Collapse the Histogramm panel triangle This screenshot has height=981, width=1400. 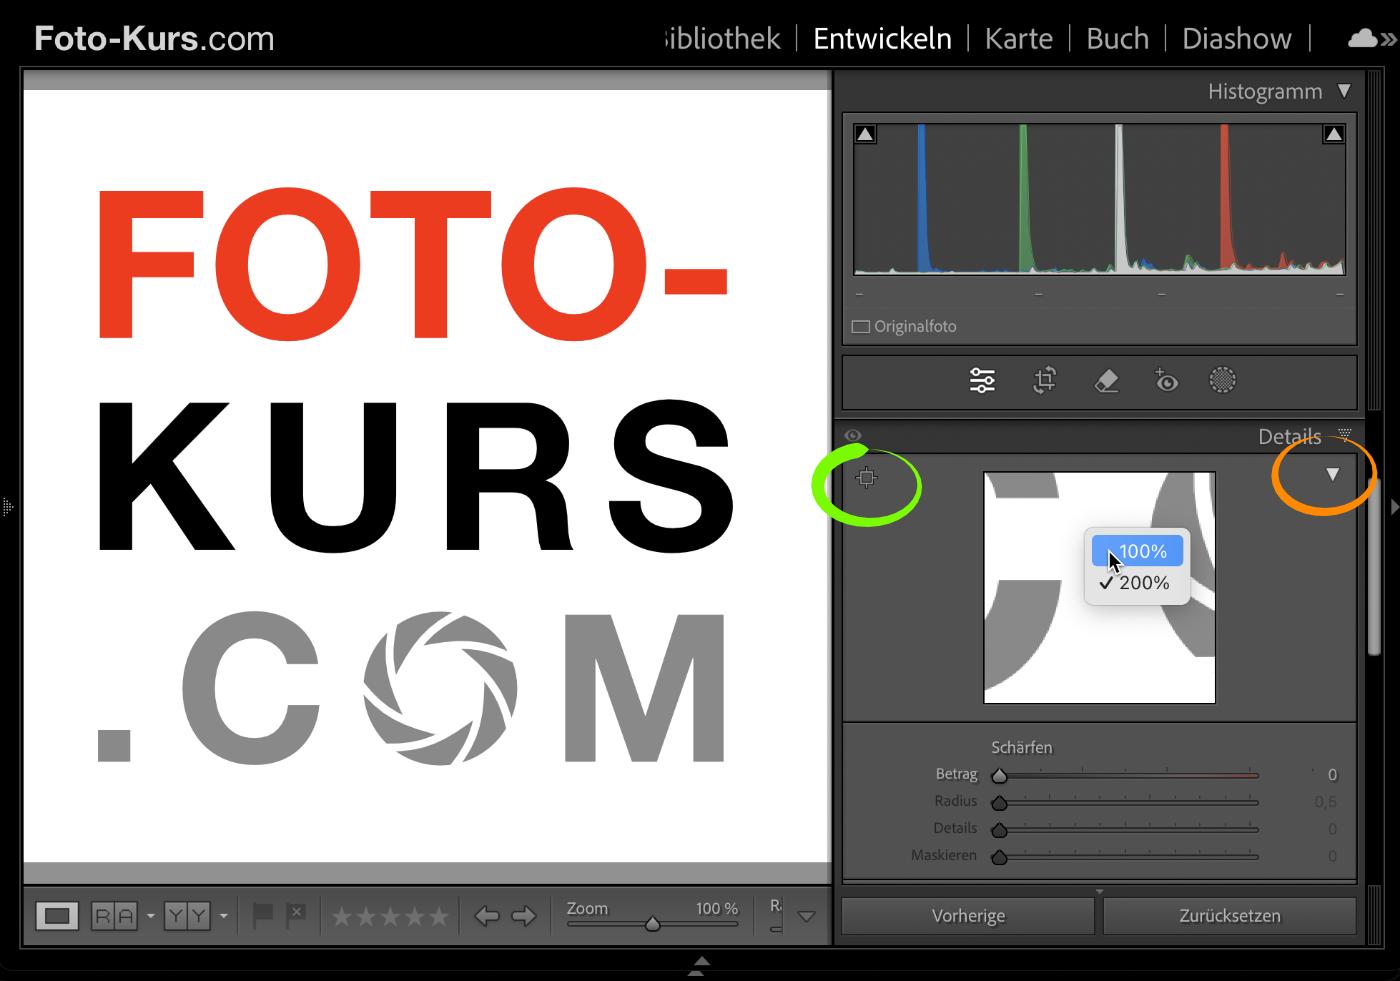pos(1344,91)
